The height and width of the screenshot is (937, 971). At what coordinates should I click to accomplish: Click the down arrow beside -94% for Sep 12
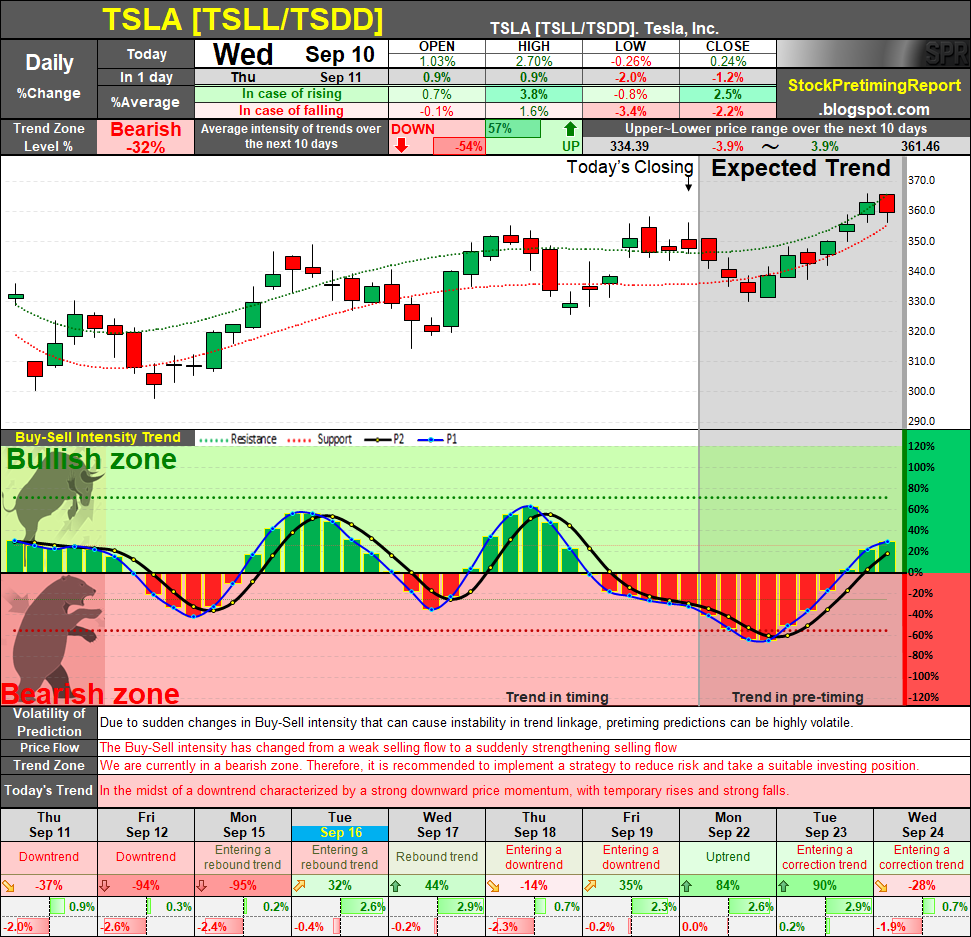click(105, 886)
